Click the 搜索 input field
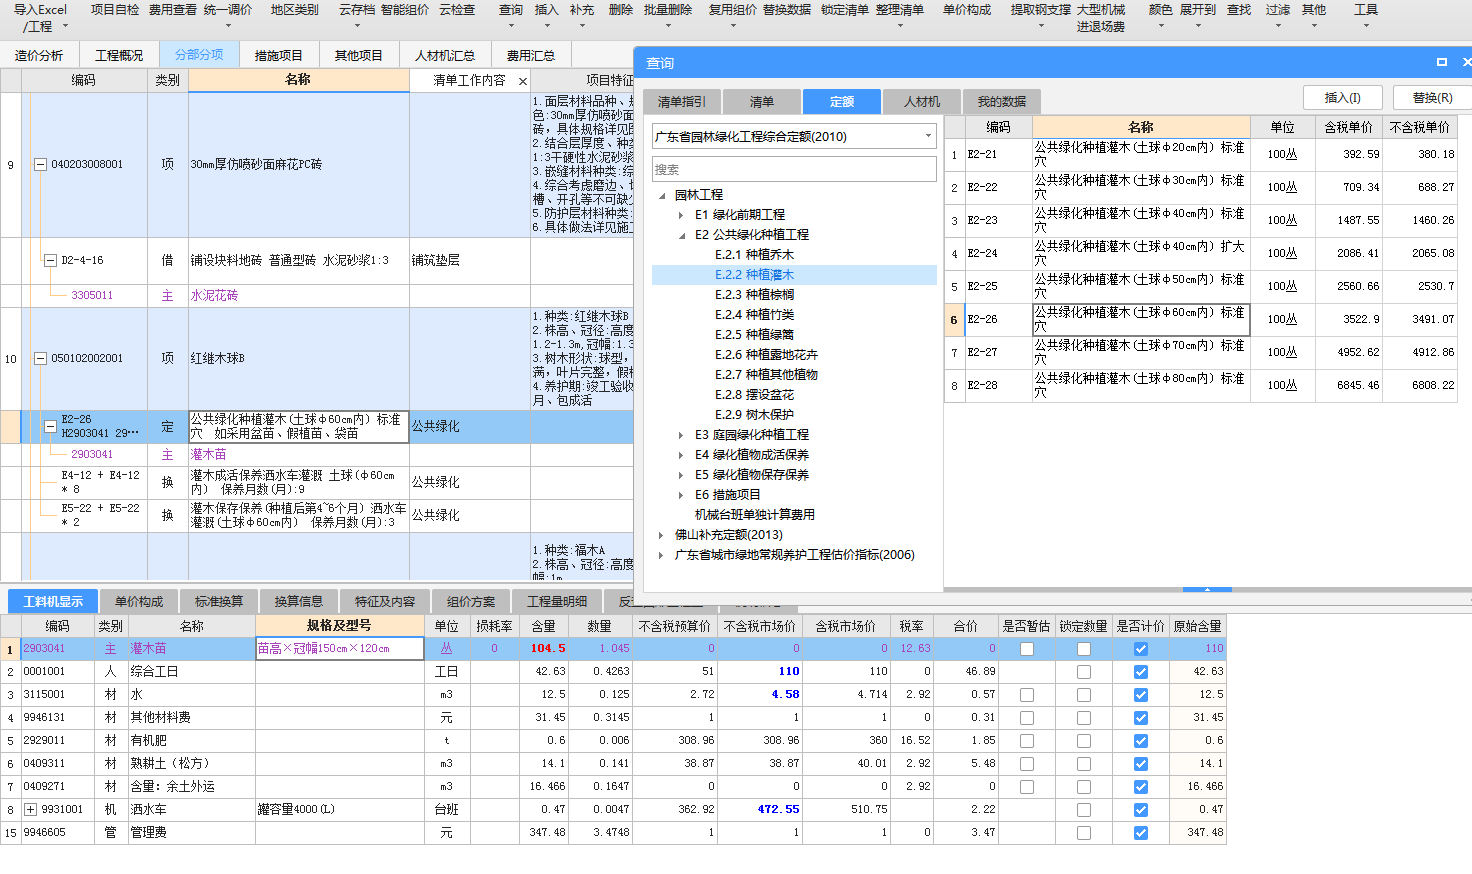The width and height of the screenshot is (1472, 874). click(794, 169)
